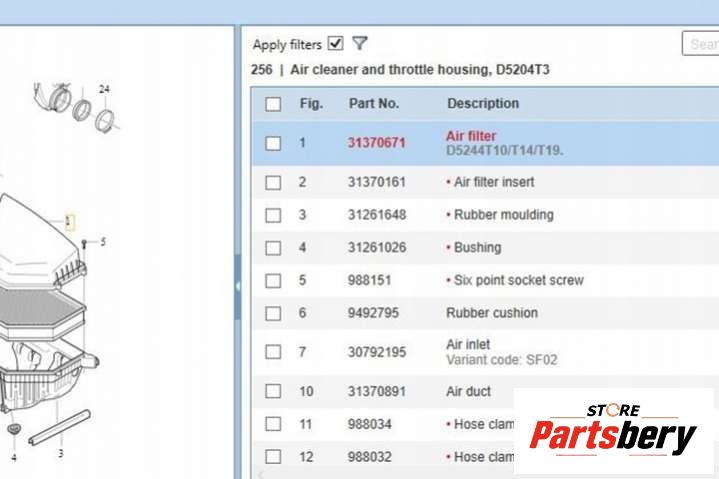Click callout number 1 on the diagram
Screen dimensions: 719x479
tap(69, 222)
